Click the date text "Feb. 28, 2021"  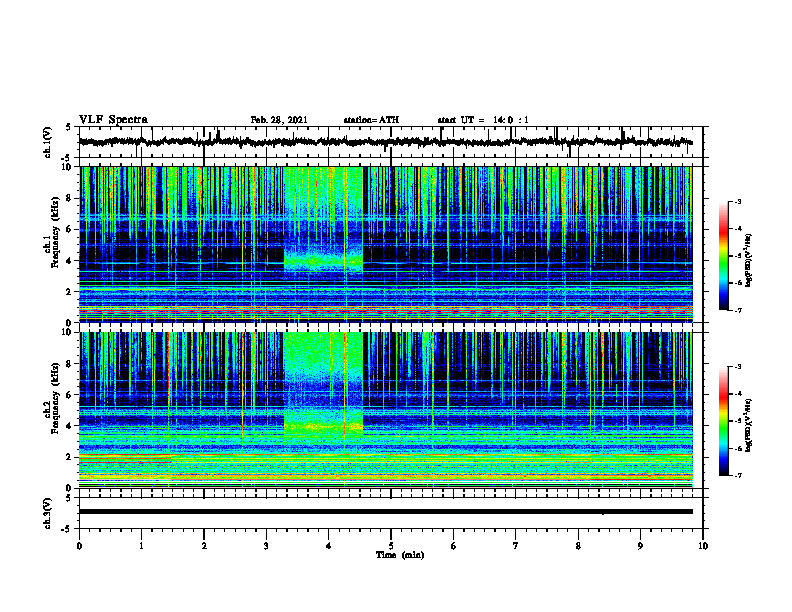279,120
